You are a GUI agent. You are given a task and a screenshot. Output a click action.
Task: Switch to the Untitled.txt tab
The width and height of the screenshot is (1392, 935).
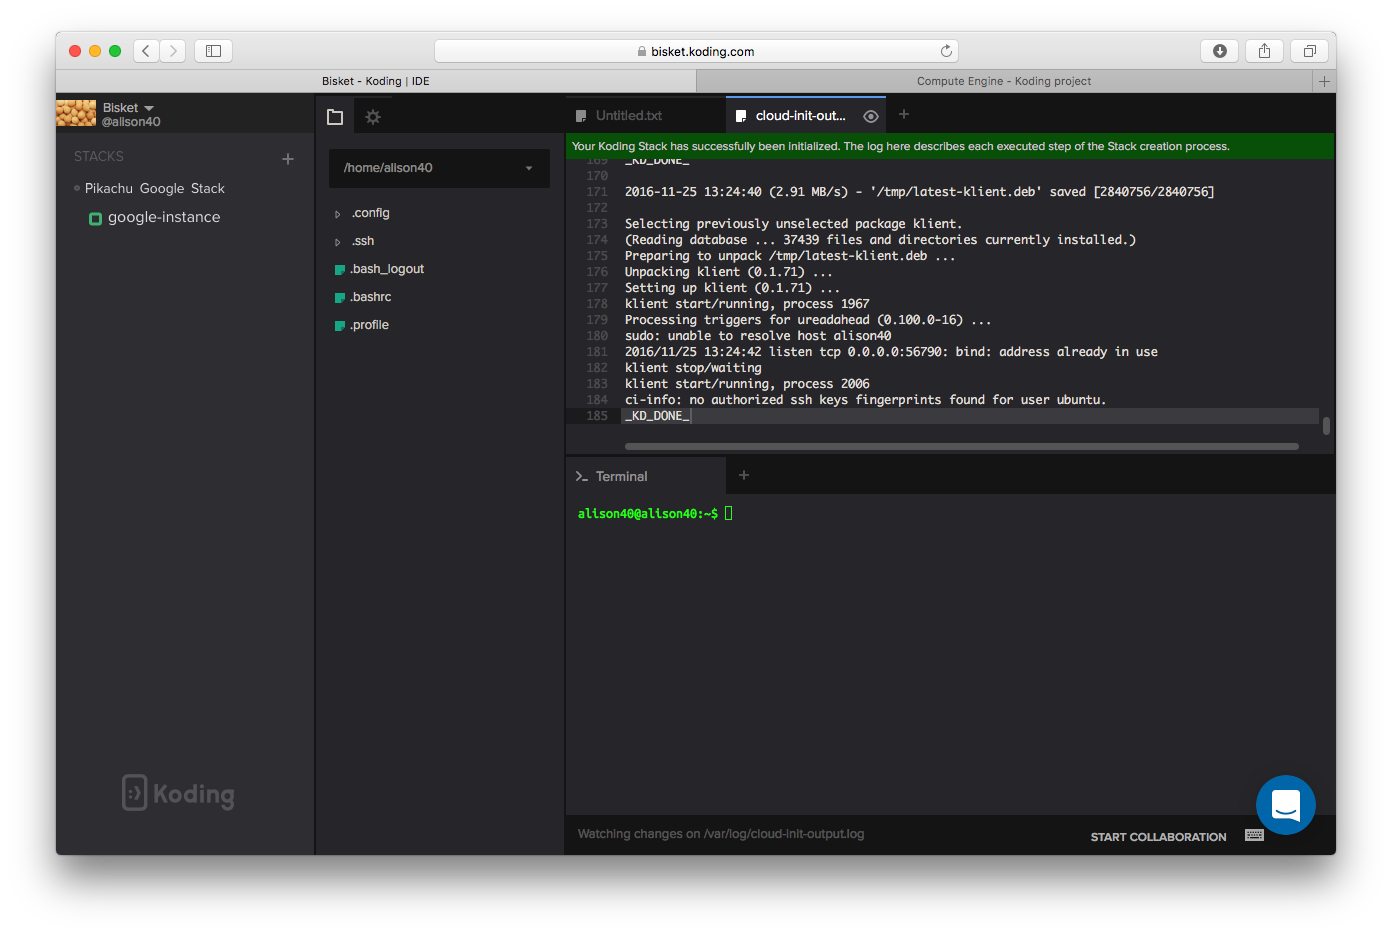628,116
